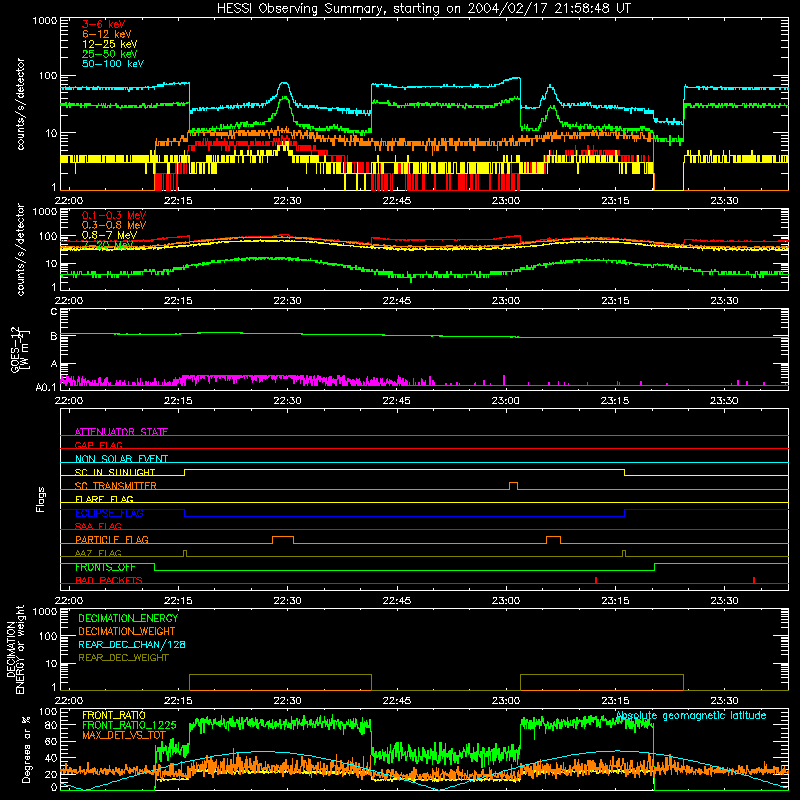The image size is (800, 800).
Task: Pick the PARTICLE_FLAG label
Action: point(112,539)
